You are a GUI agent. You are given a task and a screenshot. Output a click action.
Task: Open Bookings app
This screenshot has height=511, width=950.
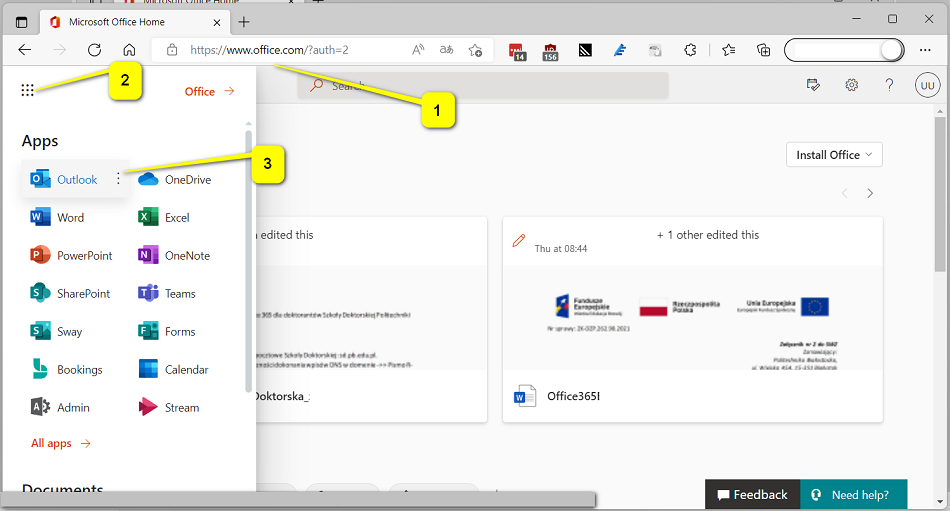point(67,370)
